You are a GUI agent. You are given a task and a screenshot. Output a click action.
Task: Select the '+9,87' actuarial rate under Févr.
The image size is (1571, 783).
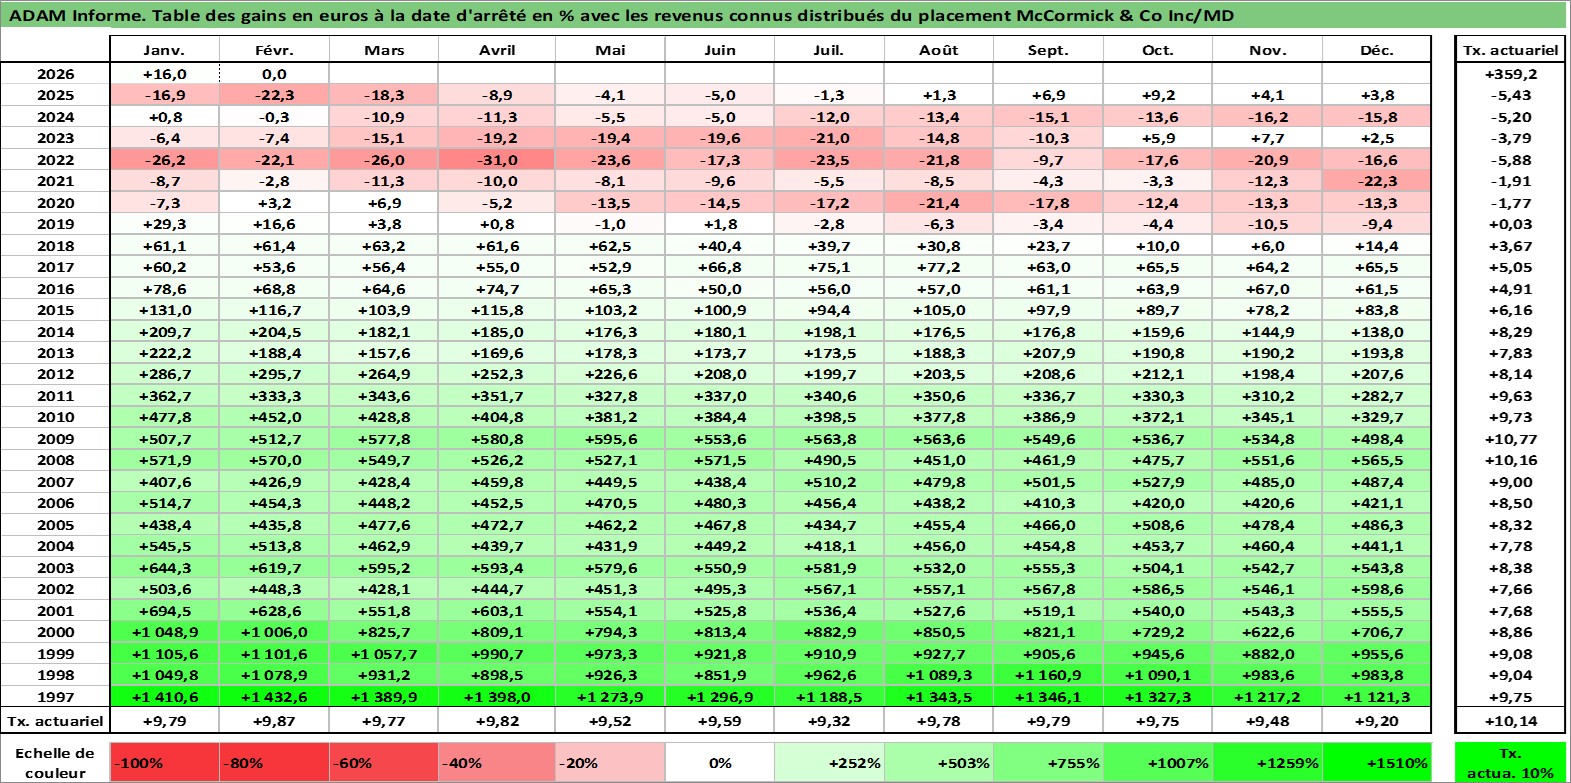[x=274, y=721]
